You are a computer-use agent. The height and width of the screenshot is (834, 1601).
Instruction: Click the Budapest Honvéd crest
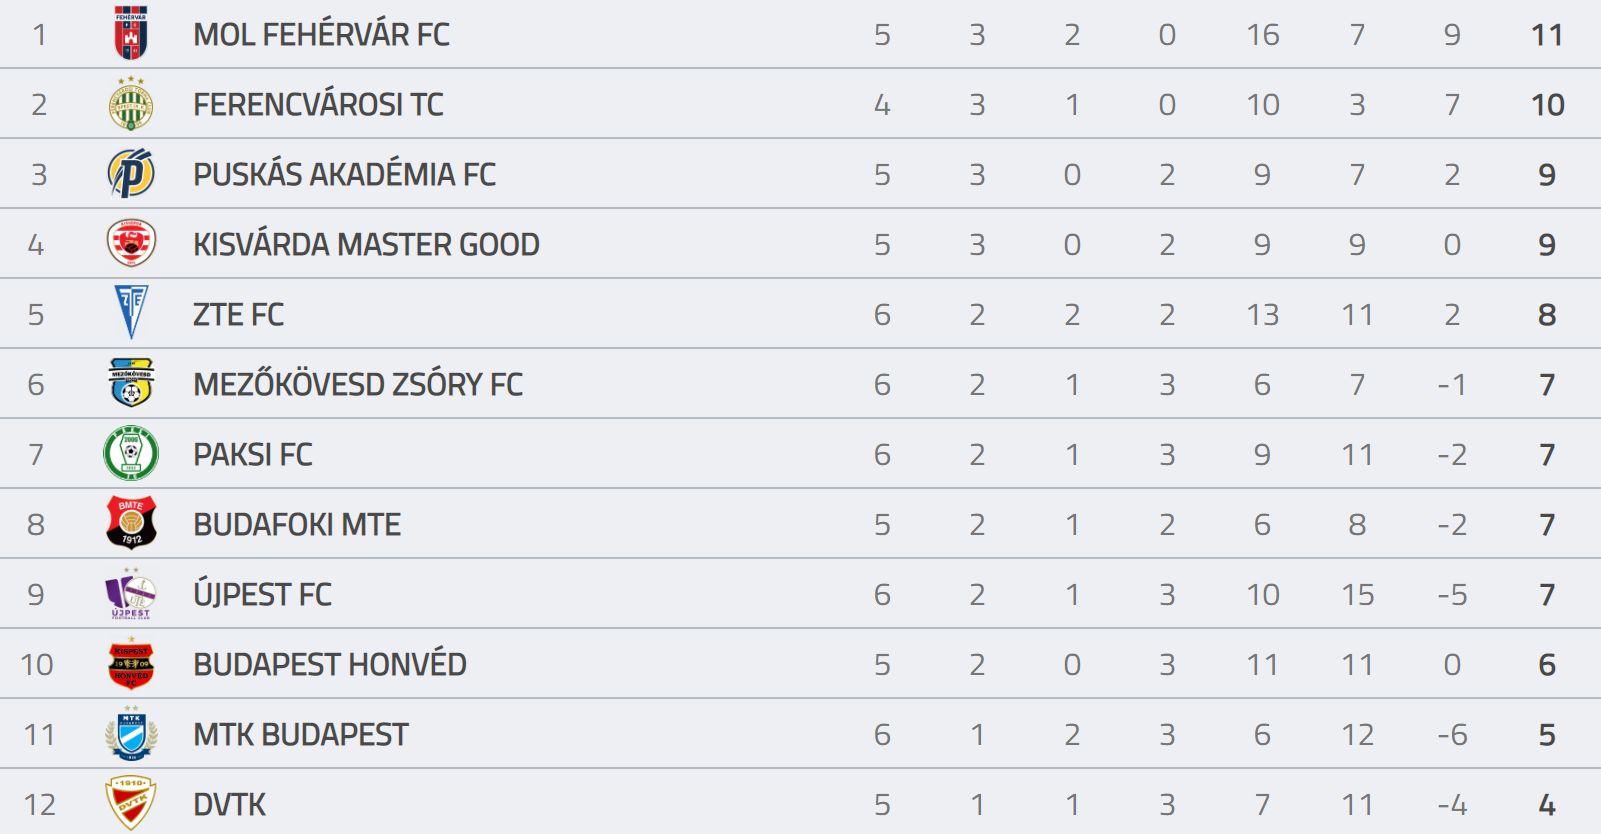[131, 663]
